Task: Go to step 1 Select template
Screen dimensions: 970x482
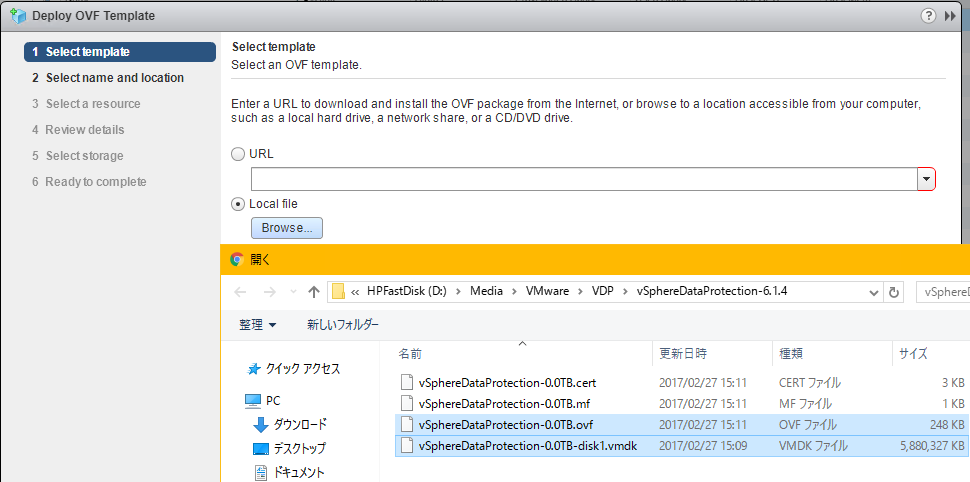Action: pyautogui.click(x=120, y=52)
